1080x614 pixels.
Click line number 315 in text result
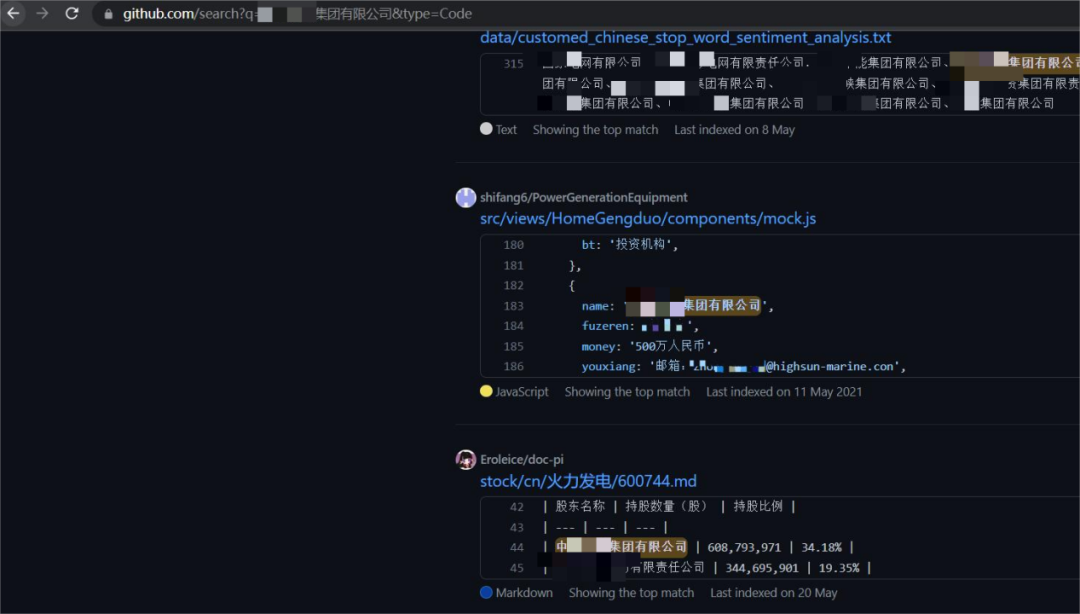513,63
